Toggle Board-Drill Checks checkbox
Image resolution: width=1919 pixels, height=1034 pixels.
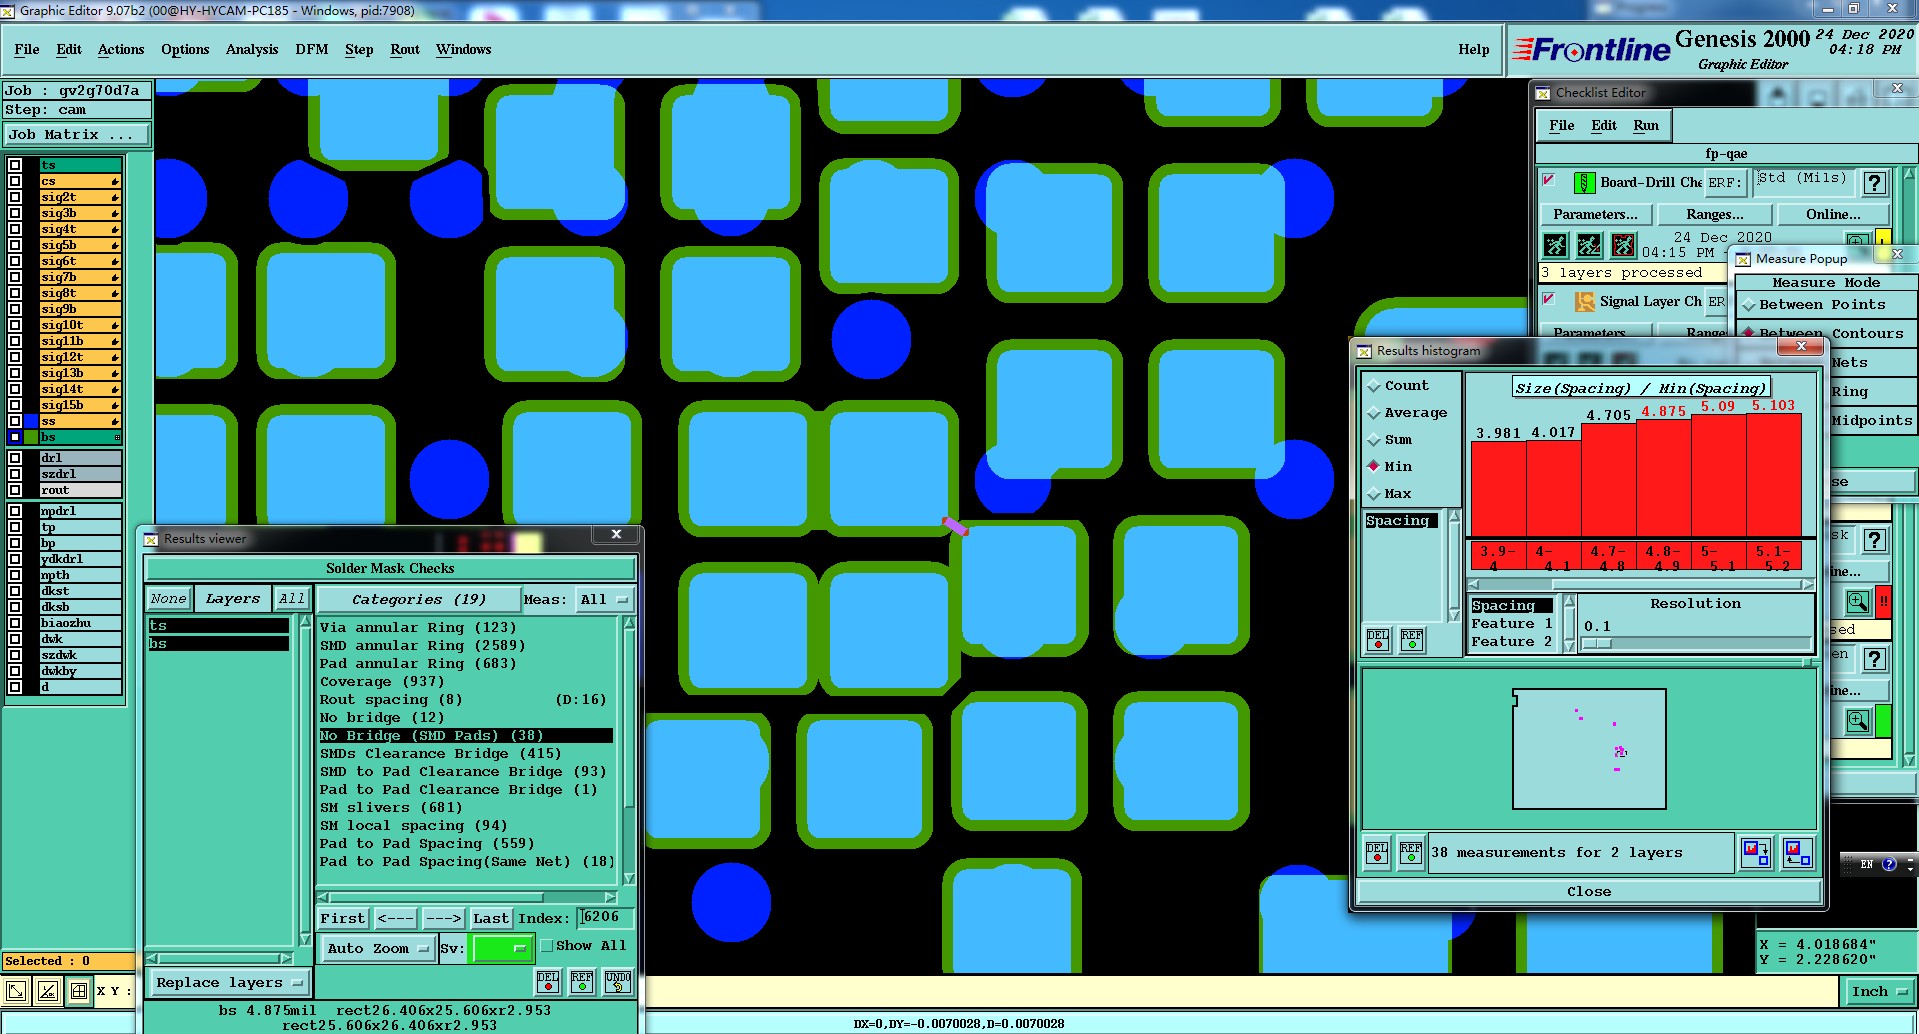point(1549,180)
